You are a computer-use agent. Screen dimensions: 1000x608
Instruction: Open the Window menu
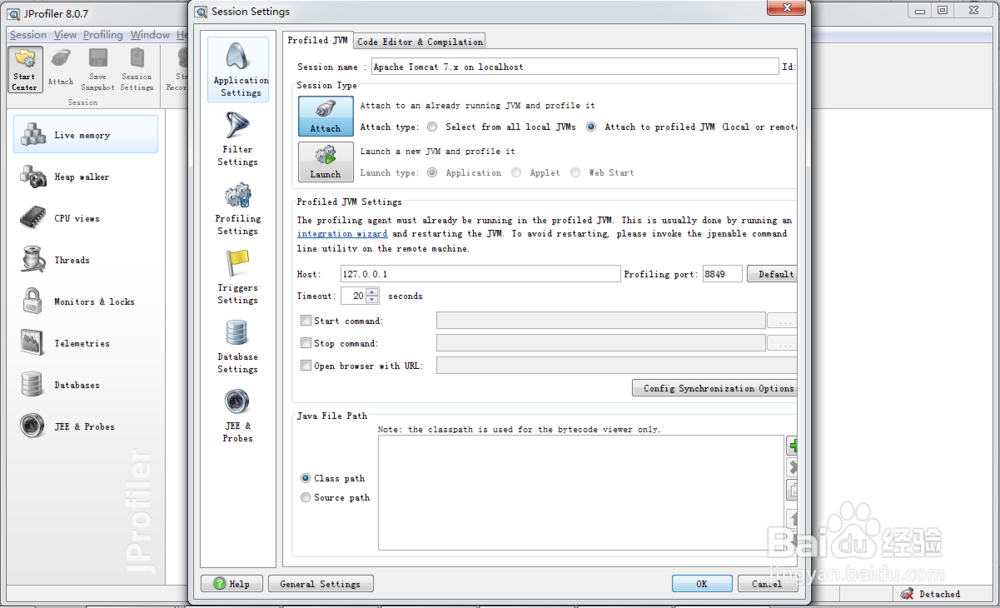pyautogui.click(x=150, y=34)
